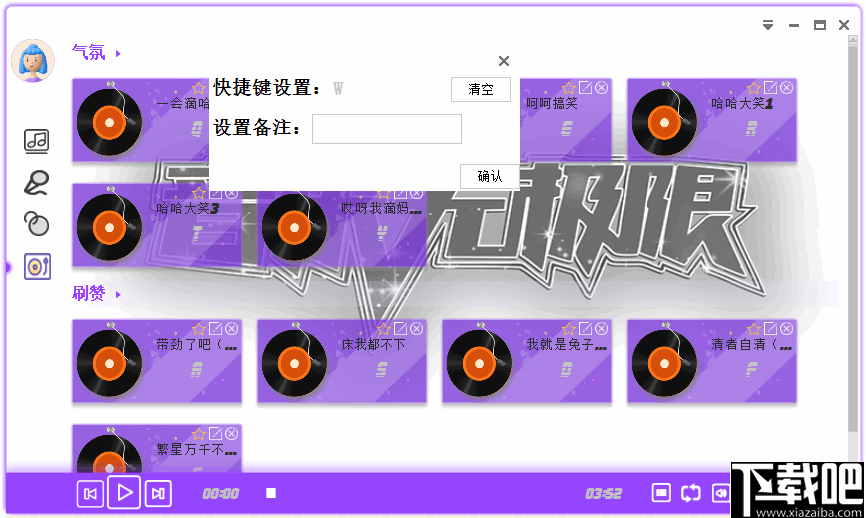The height and width of the screenshot is (518, 866).
Task: Edit the 床我都不下 sound card
Action: coord(400,329)
